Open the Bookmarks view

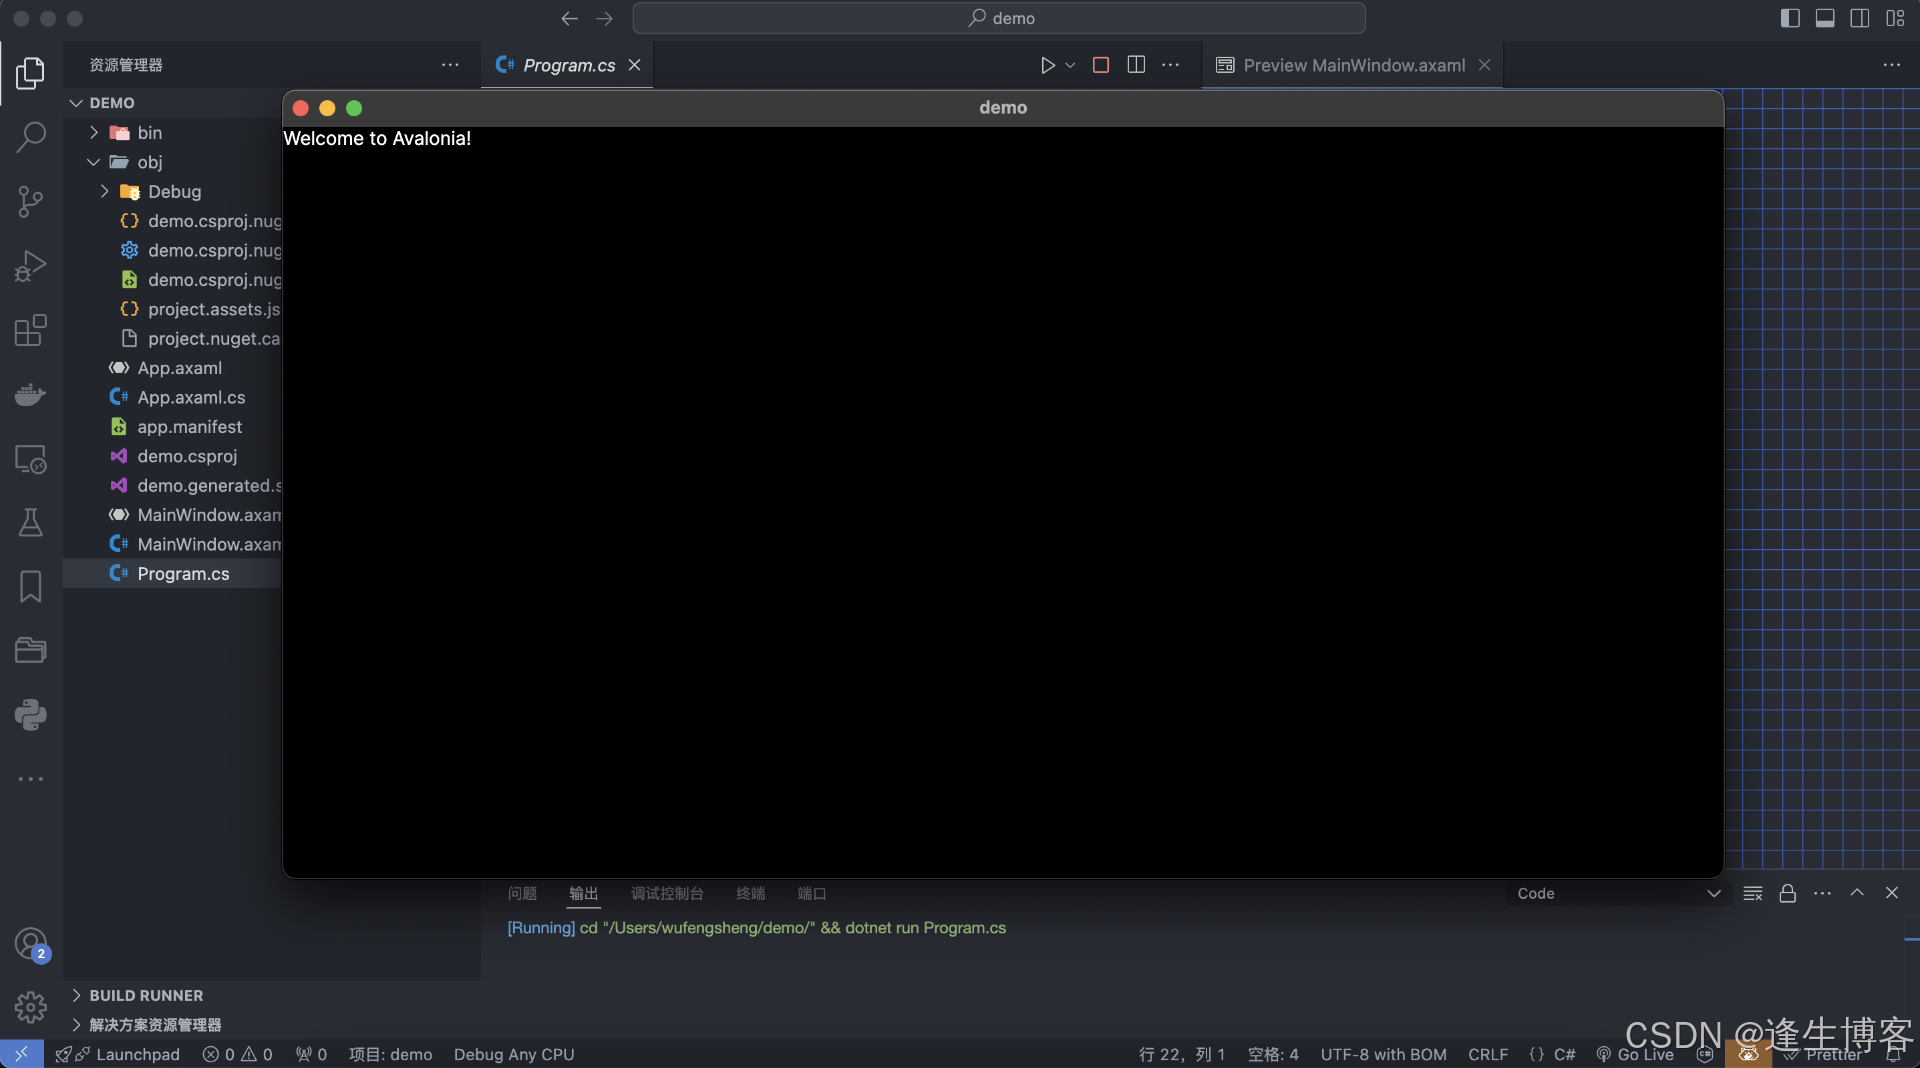30,587
